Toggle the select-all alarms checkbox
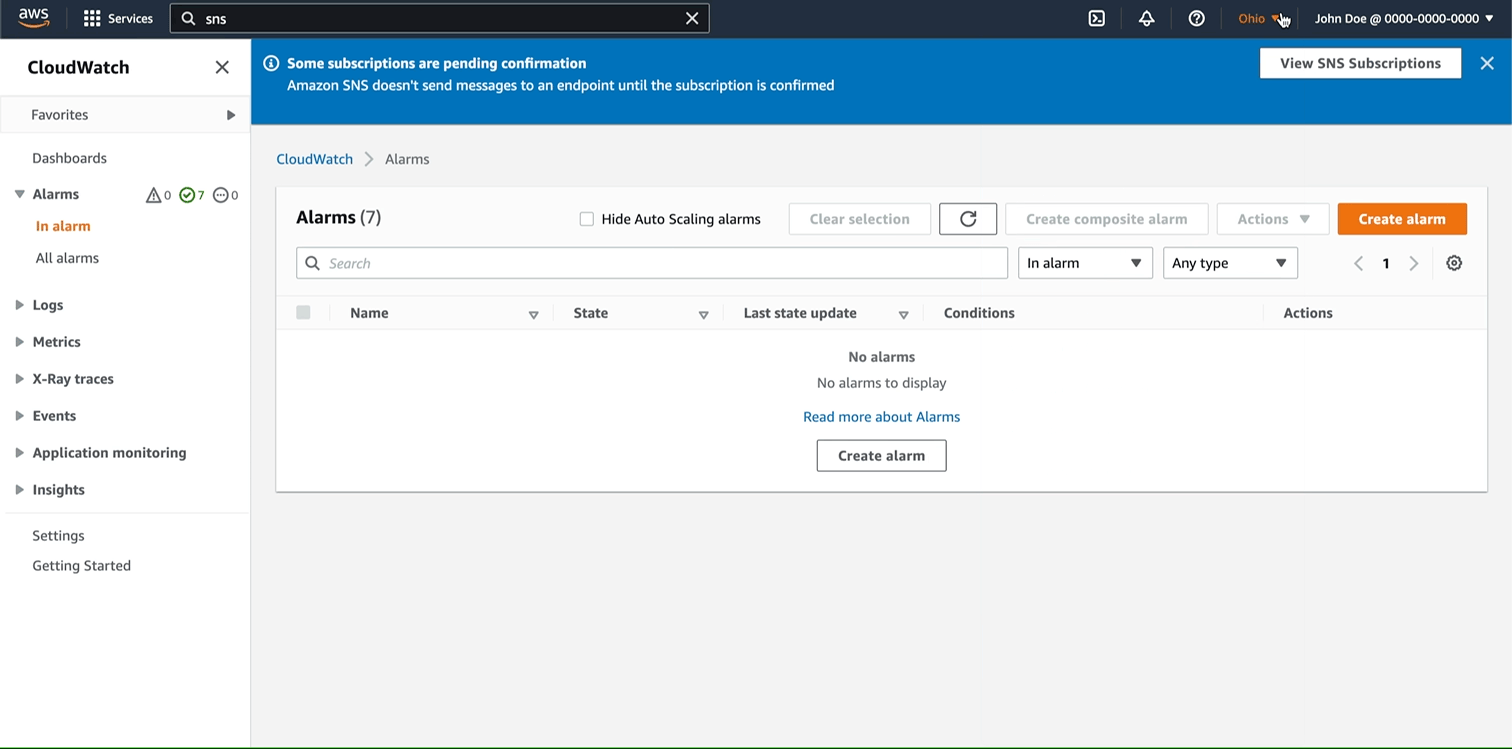Screen dimensions: 1512x749 [x=303, y=312]
